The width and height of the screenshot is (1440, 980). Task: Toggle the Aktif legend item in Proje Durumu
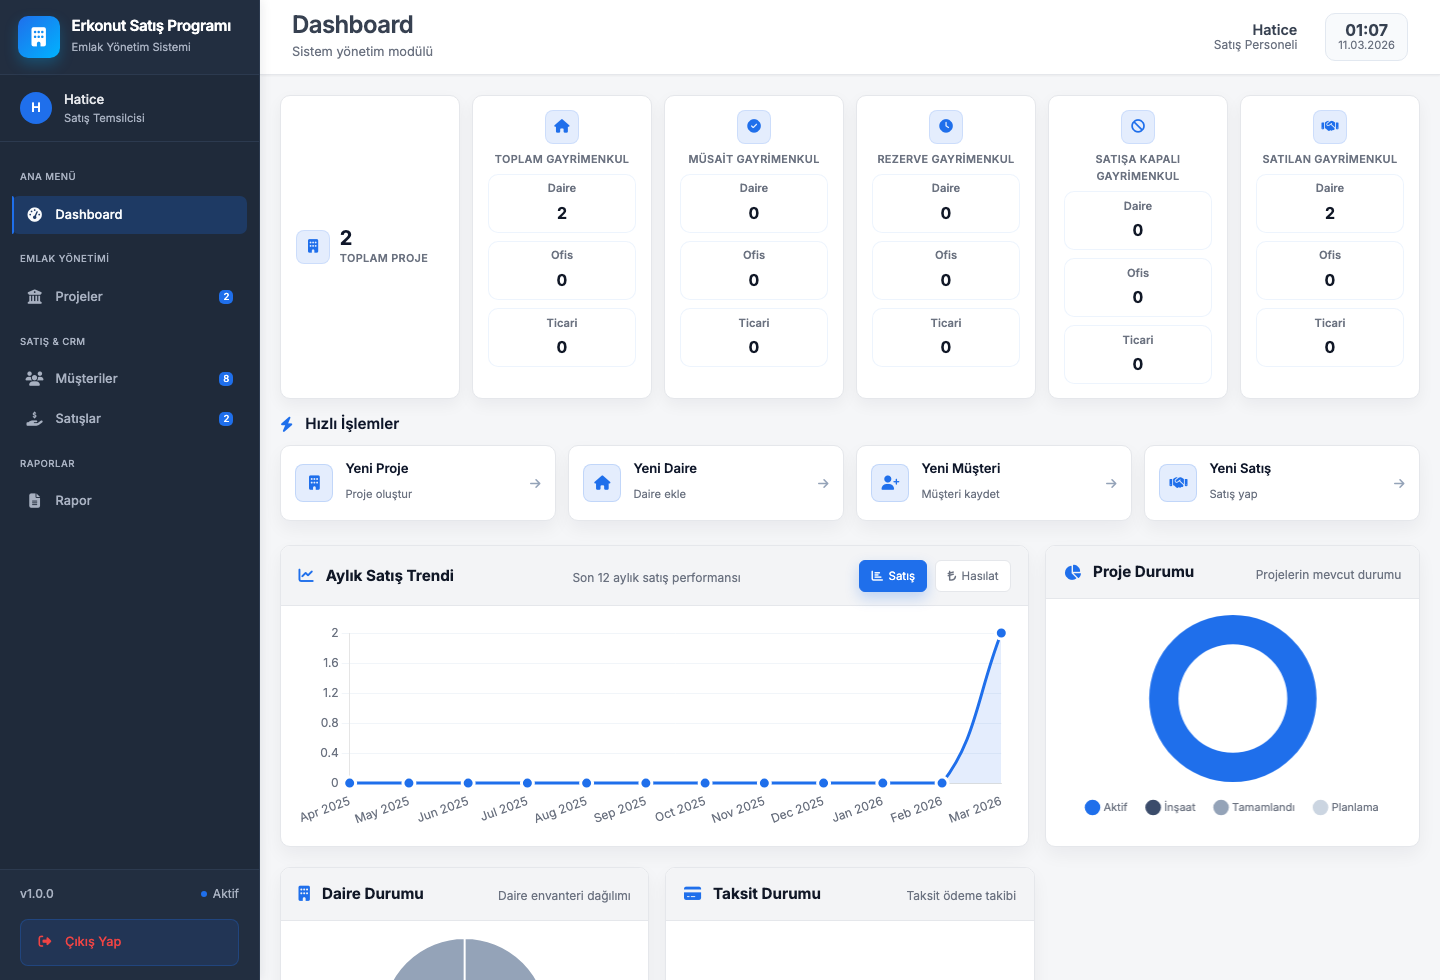pyautogui.click(x=1106, y=808)
